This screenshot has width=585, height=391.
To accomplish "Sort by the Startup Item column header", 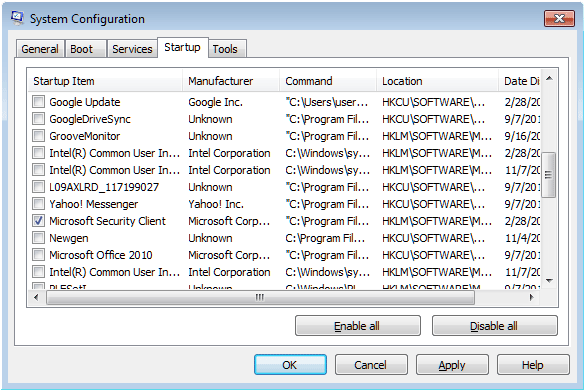I will [x=105, y=81].
